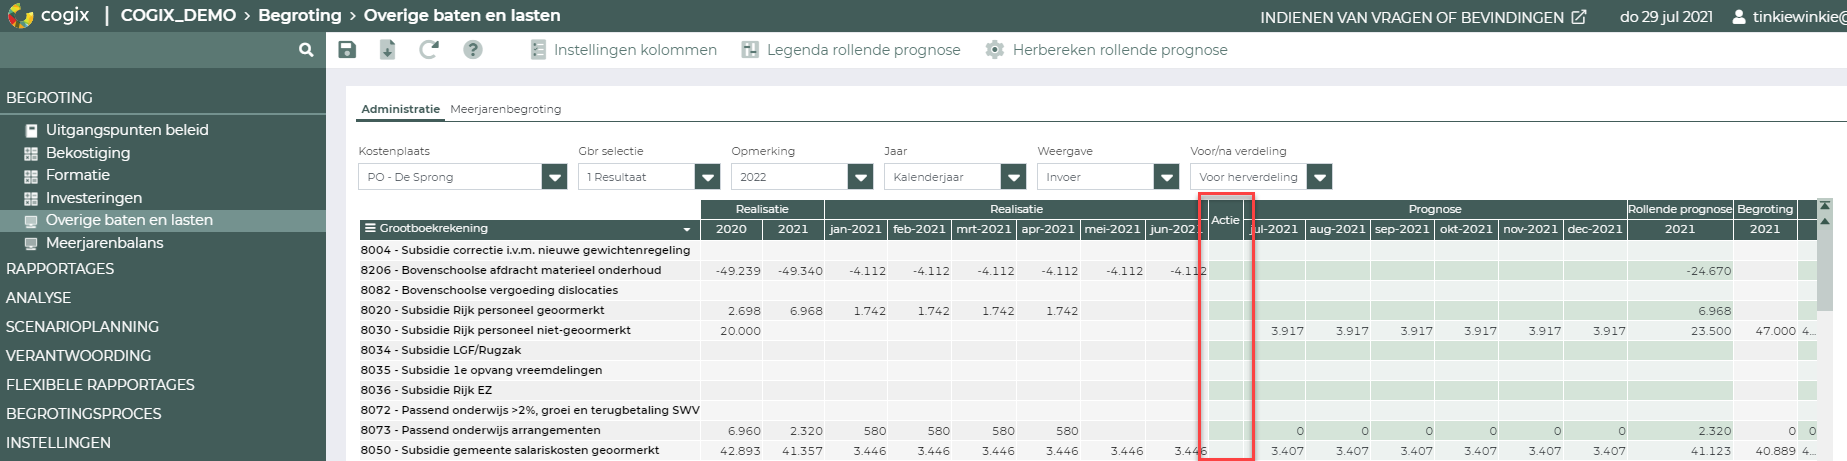Switch to the Meerjarenbegroting tab
Viewport: 1847px width, 461px height.
[x=505, y=109]
